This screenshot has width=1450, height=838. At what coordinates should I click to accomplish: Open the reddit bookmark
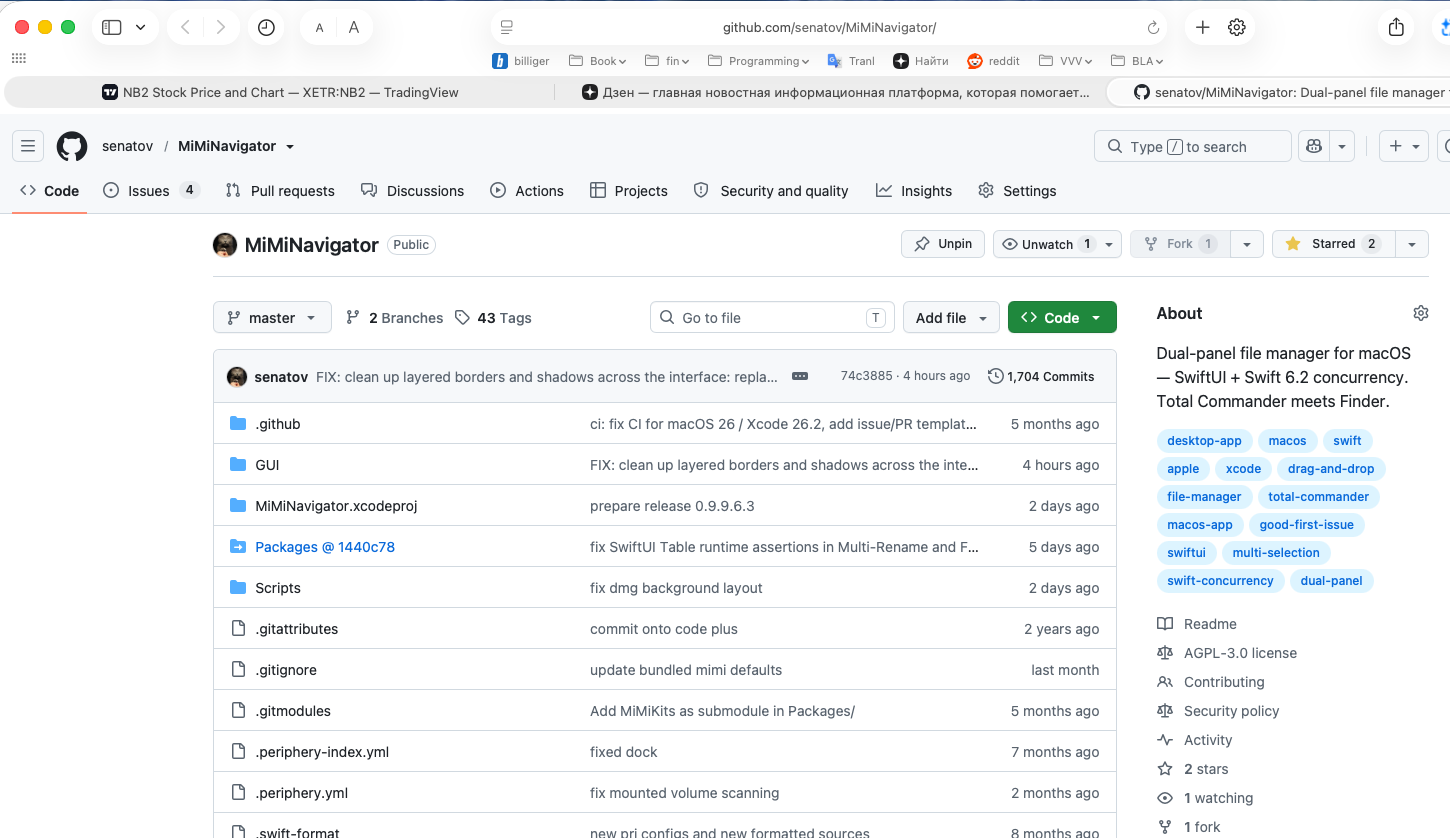994,61
